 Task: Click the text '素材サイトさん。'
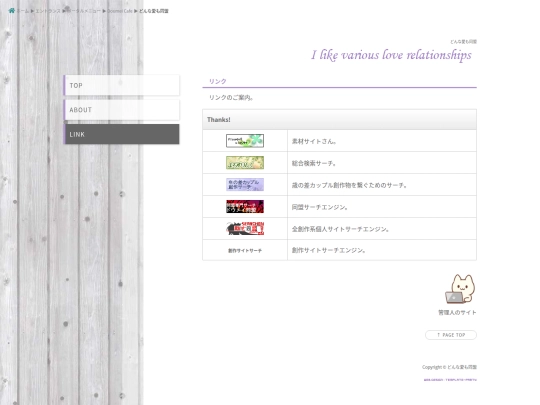point(314,141)
